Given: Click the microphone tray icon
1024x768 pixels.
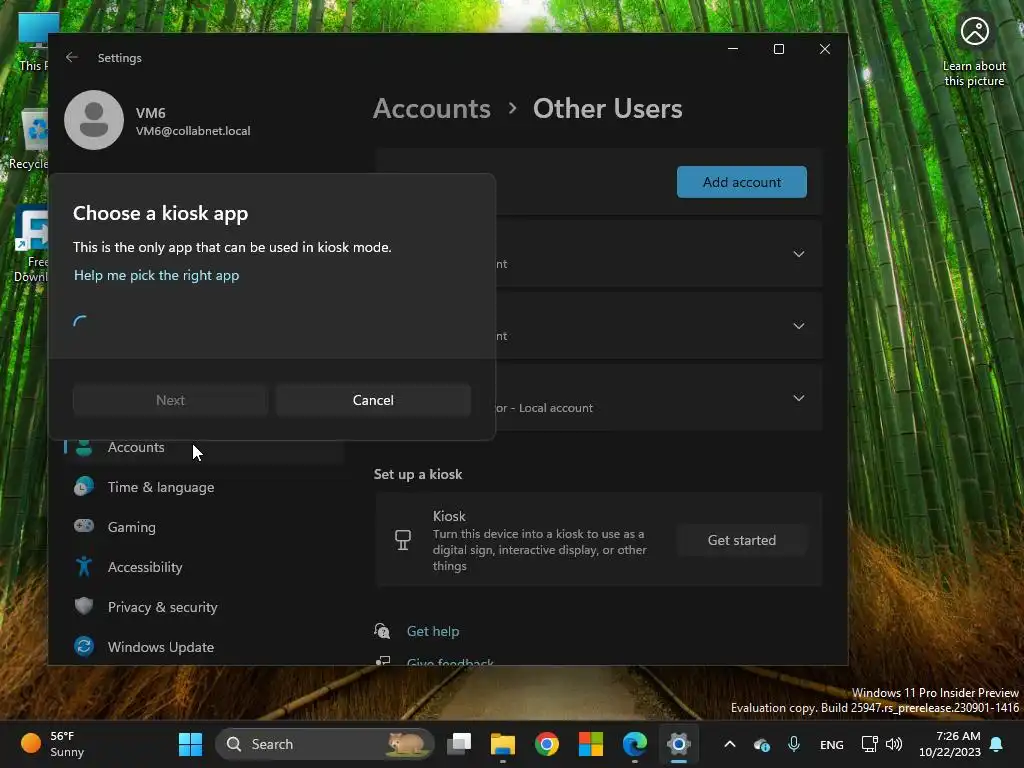Looking at the screenshot, I should [793, 744].
